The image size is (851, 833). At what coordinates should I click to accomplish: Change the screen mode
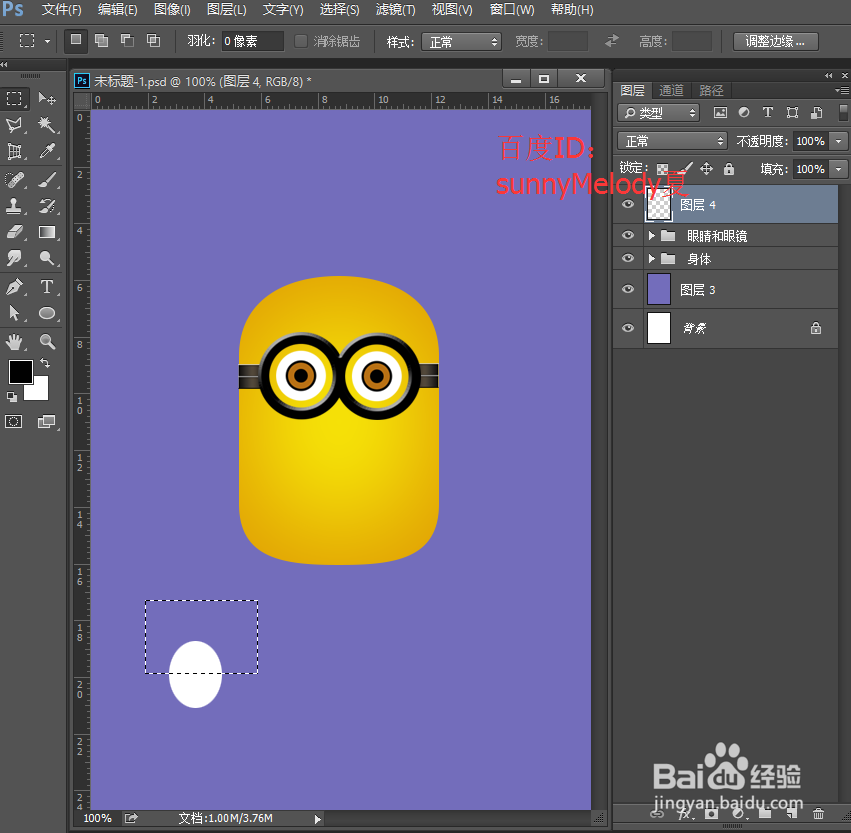tap(47, 422)
